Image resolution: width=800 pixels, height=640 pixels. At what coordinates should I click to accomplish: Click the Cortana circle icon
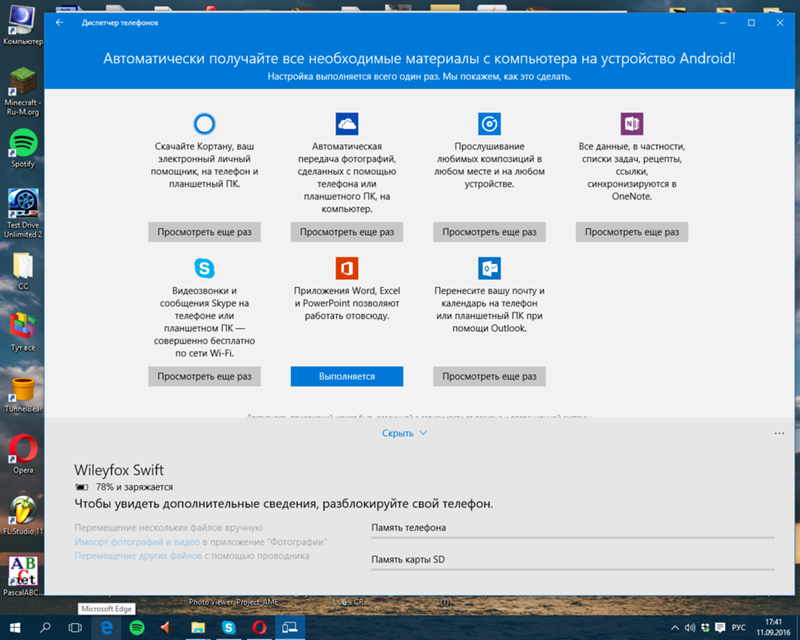coord(204,124)
